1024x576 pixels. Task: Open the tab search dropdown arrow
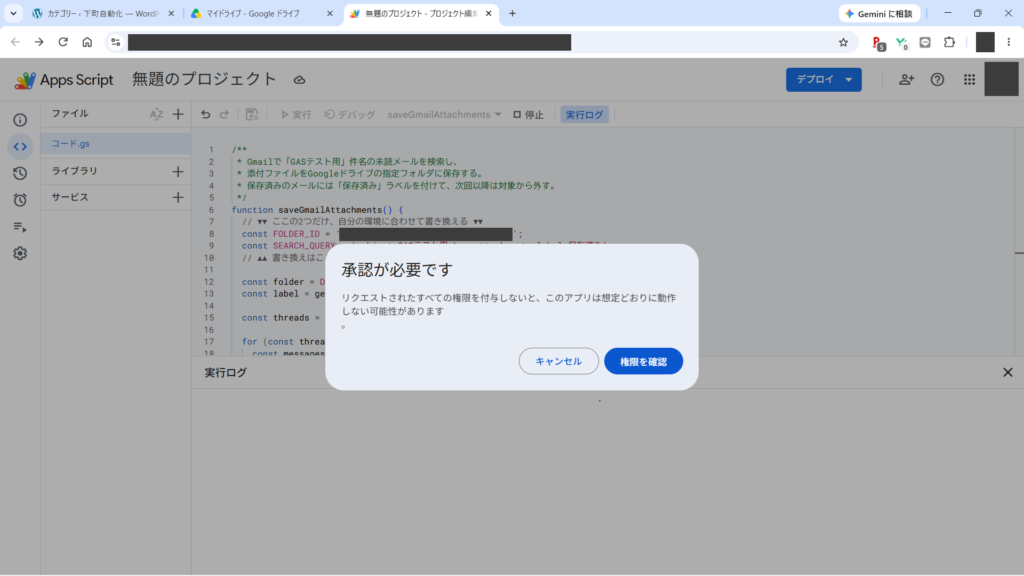point(13,13)
